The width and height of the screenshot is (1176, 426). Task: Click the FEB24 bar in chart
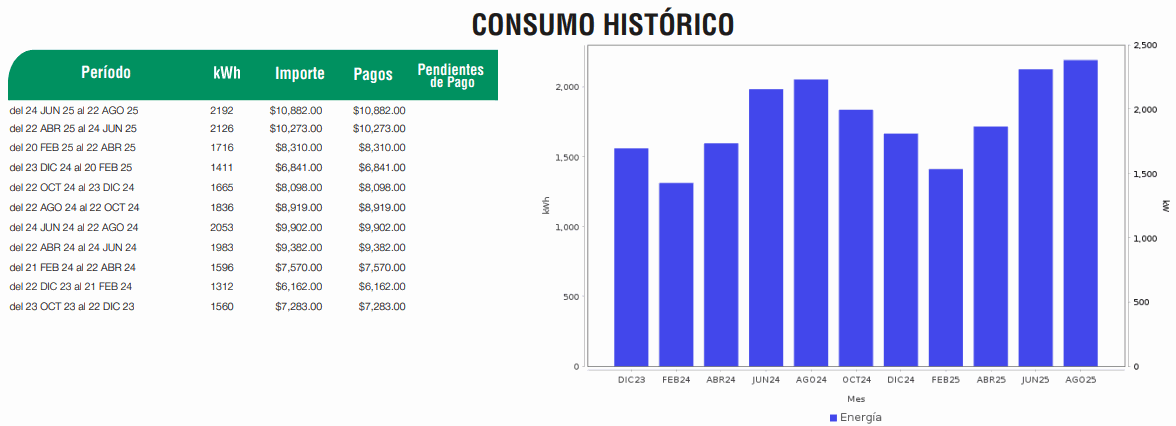tap(676, 274)
